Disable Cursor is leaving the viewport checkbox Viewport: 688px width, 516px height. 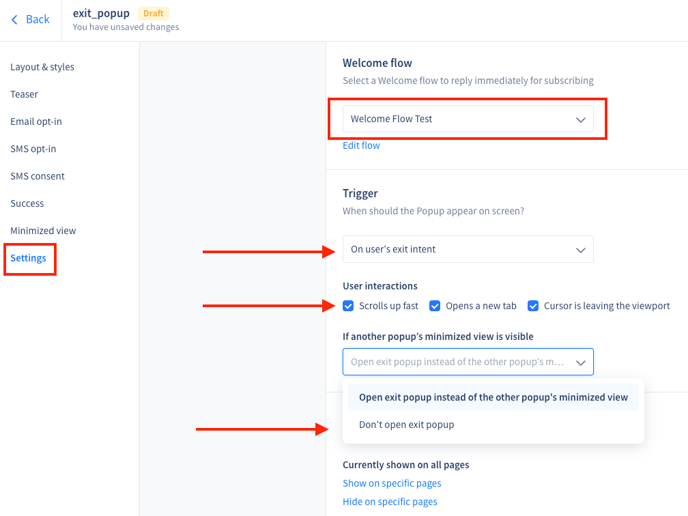pyautogui.click(x=533, y=306)
